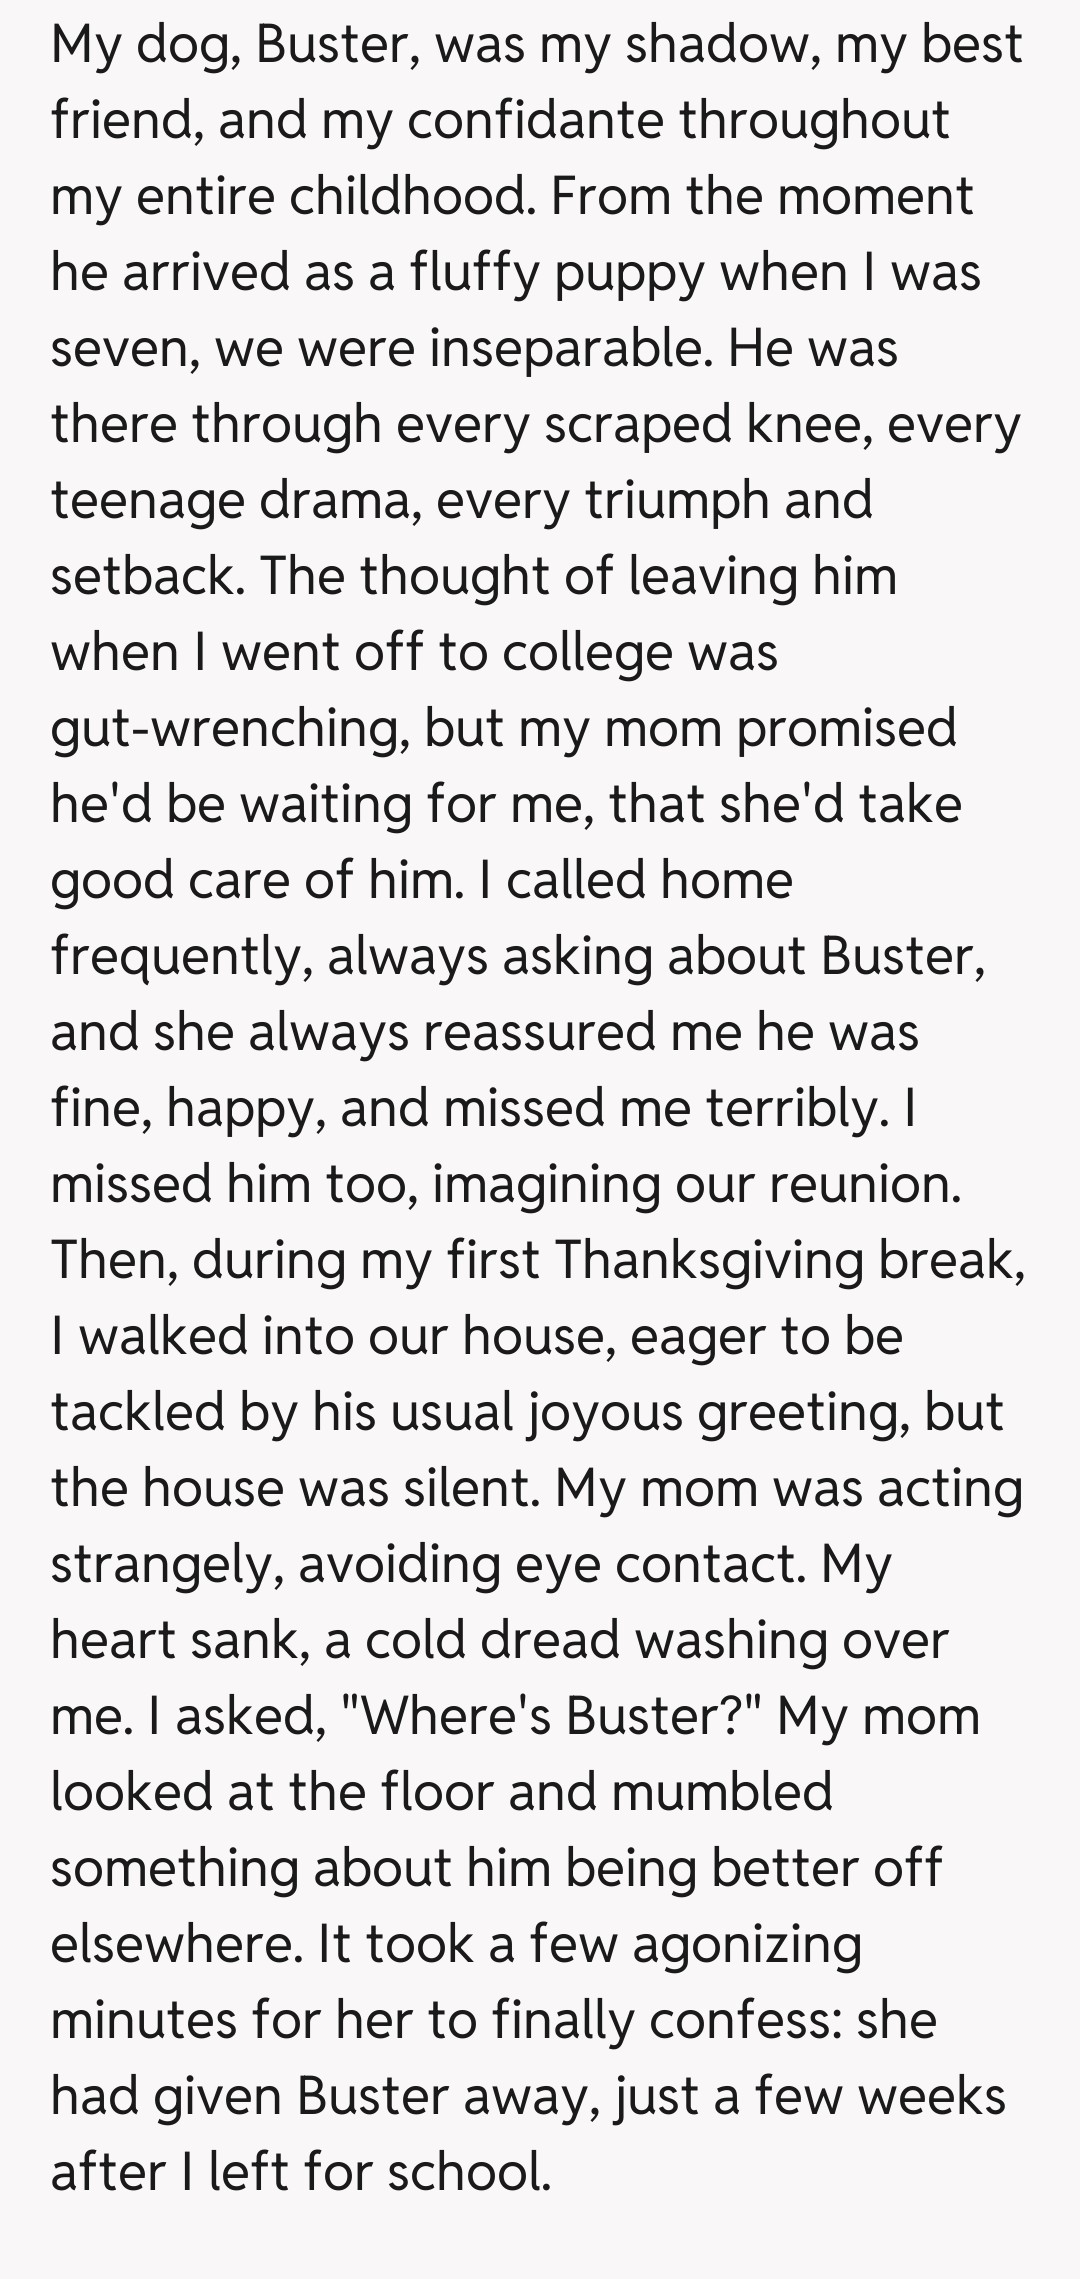Click the word "Thanksgiving" in the story
Screen dimensions: 1080x2279
[x=708, y=1259]
